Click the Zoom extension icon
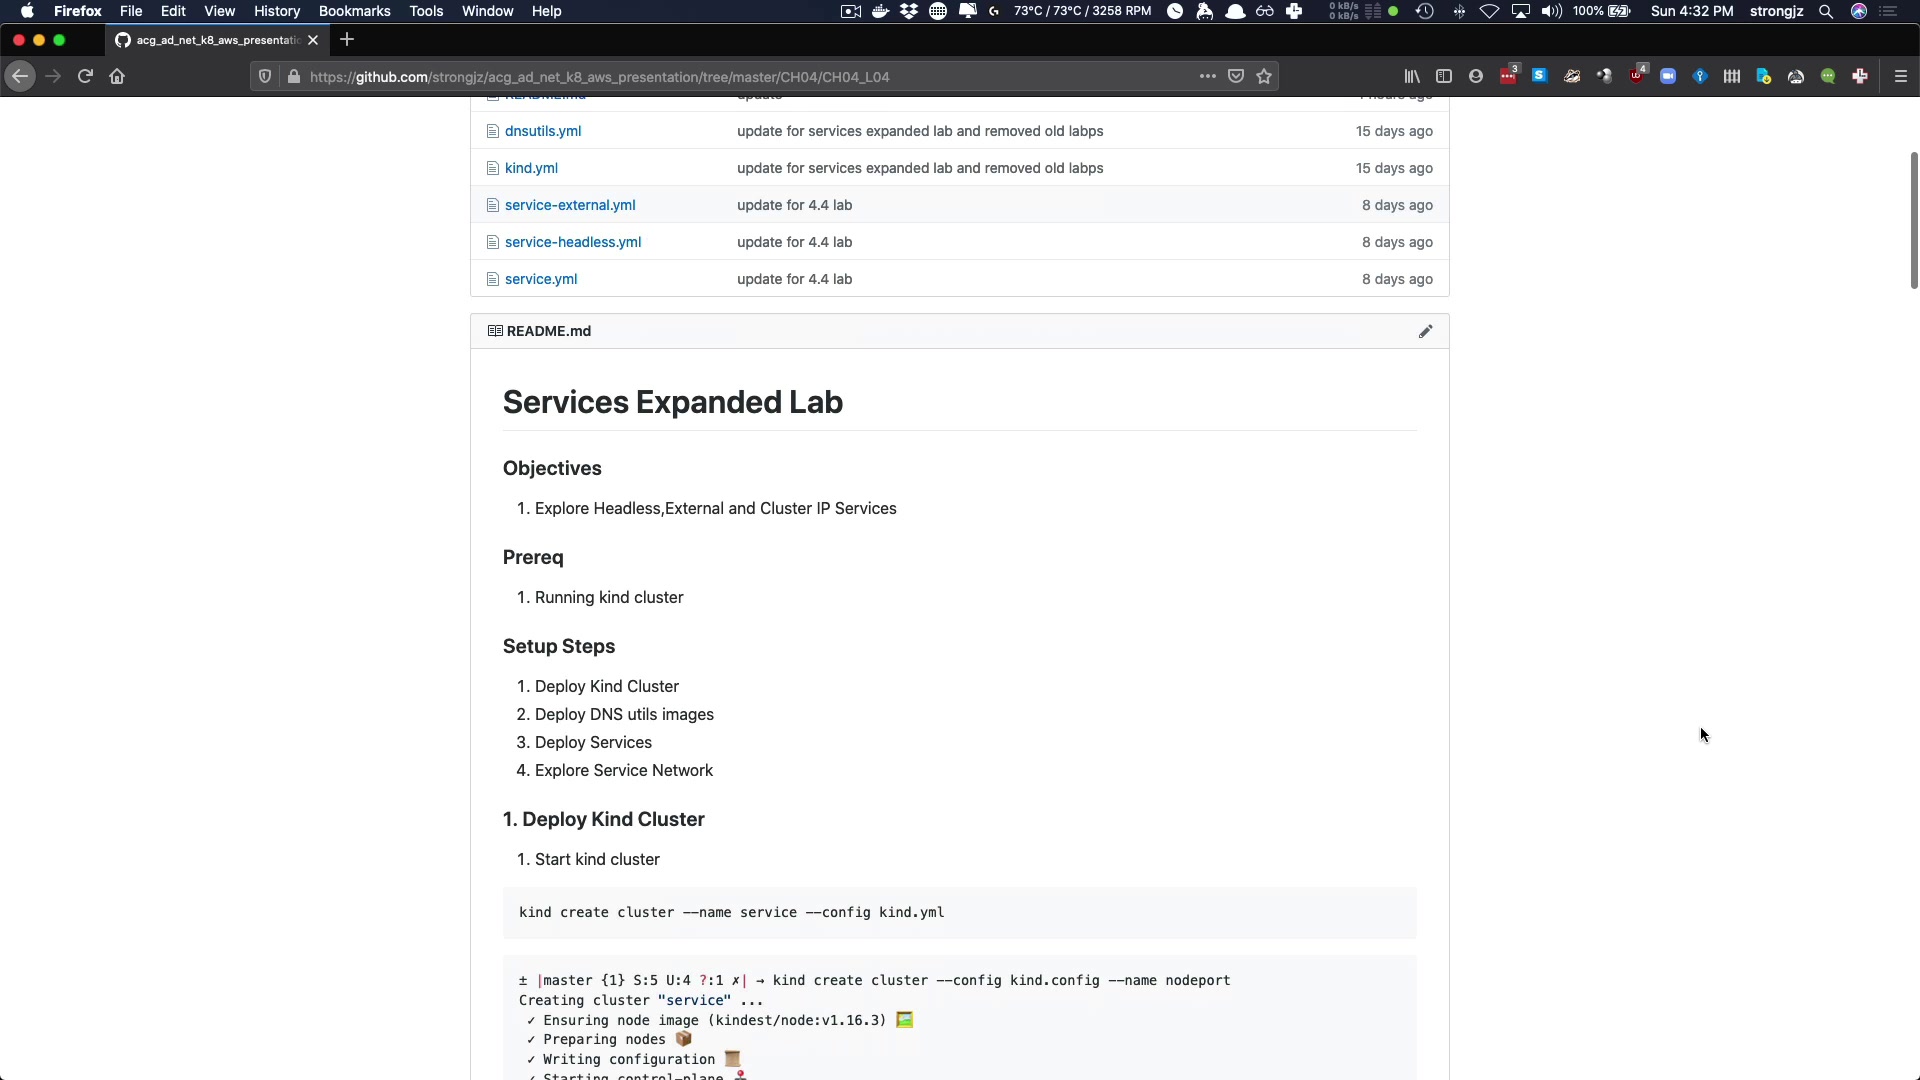 (x=1668, y=77)
